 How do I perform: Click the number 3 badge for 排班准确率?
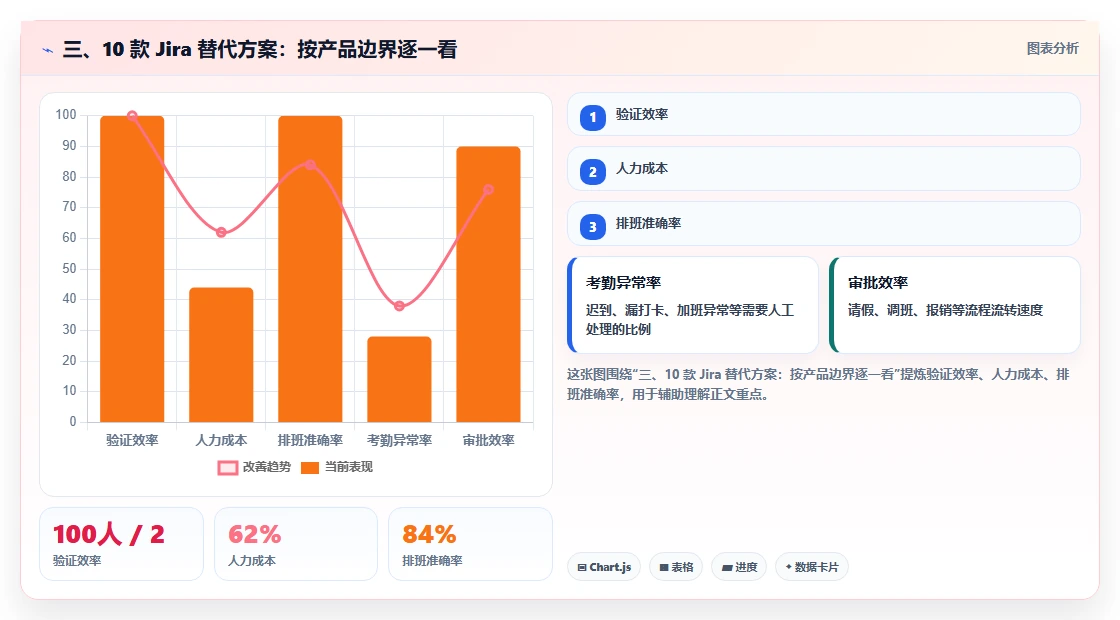click(592, 227)
